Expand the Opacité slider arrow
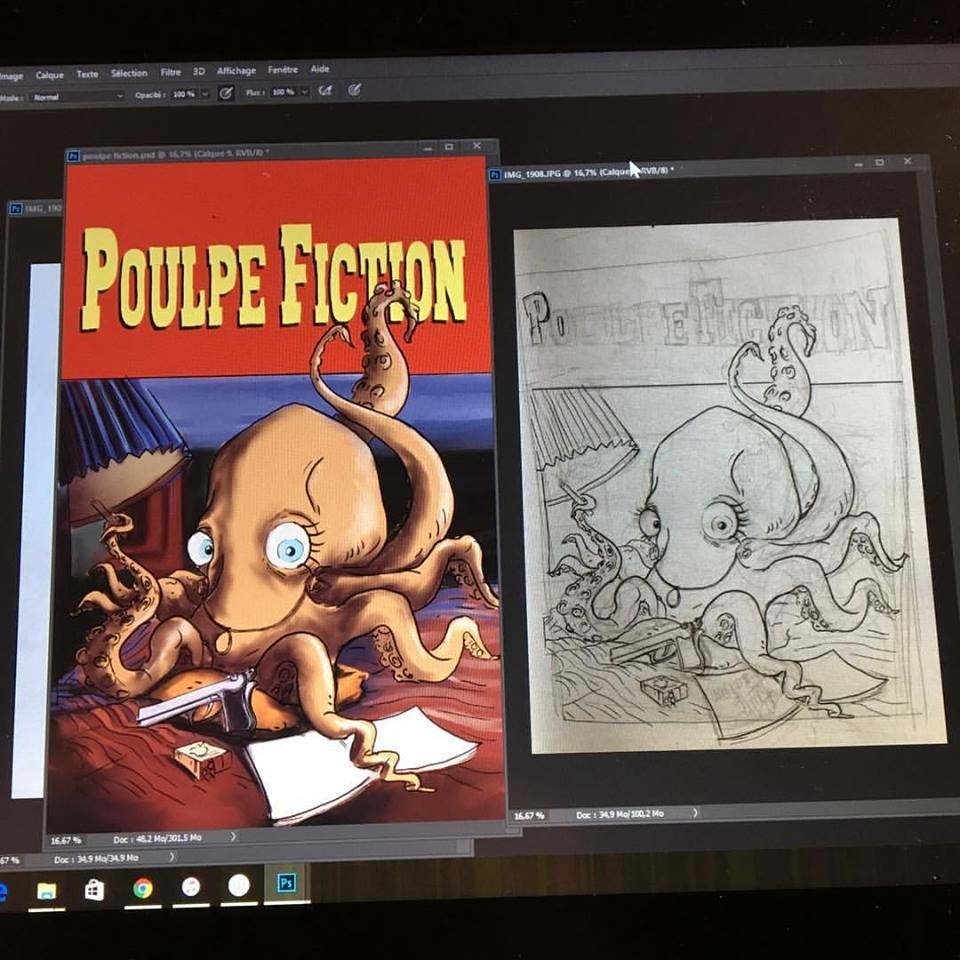 click(x=205, y=94)
